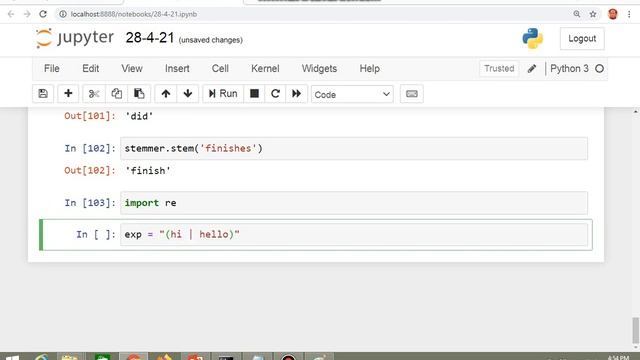Open the cell type Code dropdown
Viewport: 640px width, 360px height.
352,95
